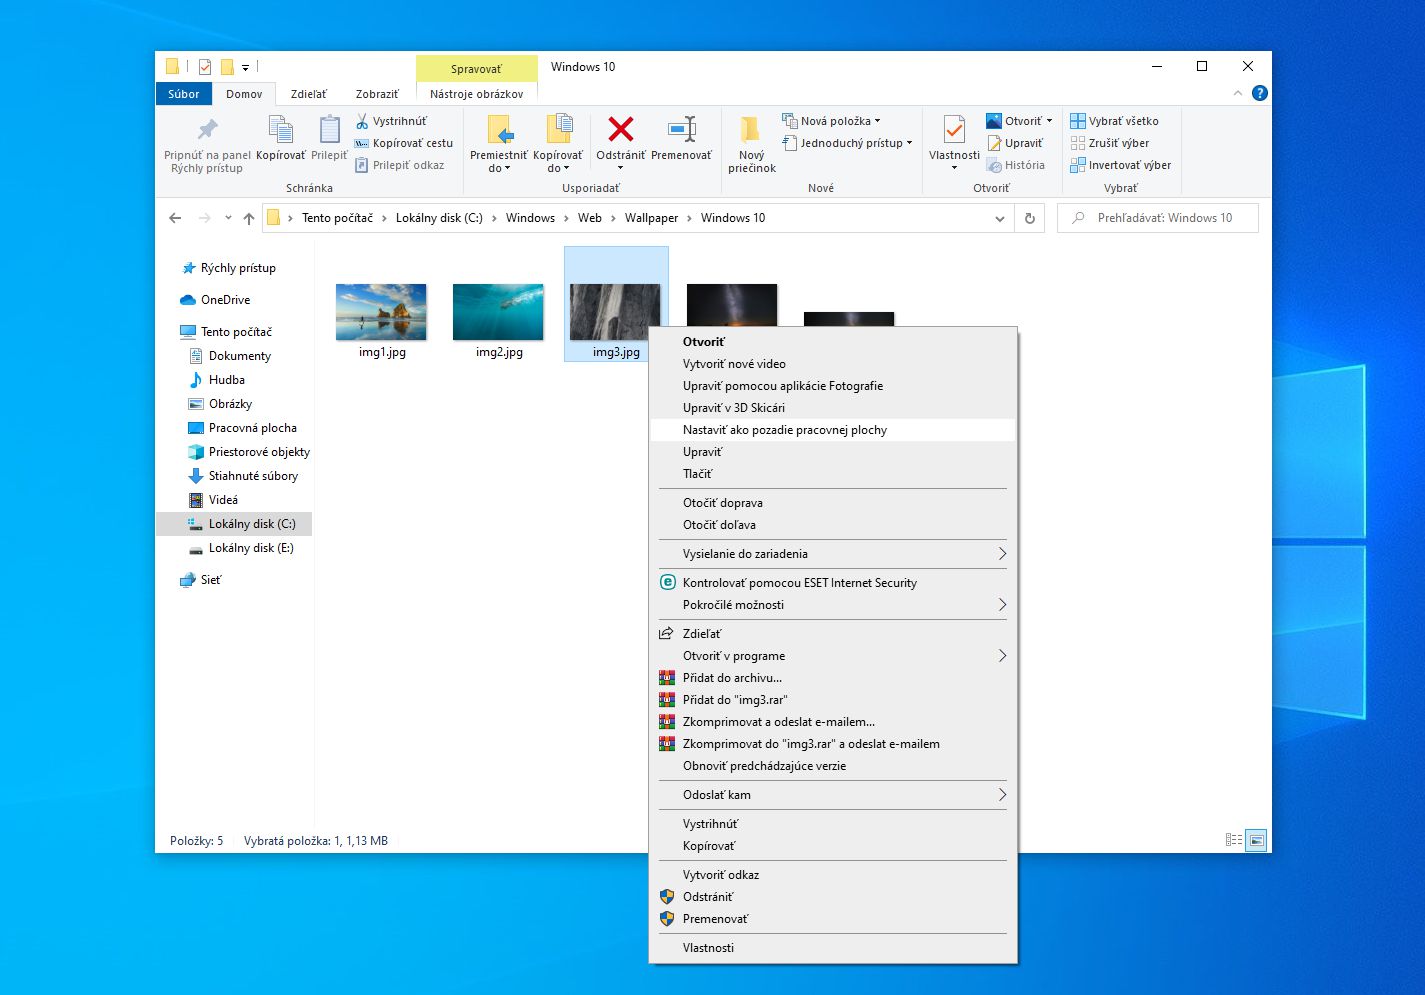Viewport: 1425px width, 995px height.
Task: Select img2.jpg thumbnail
Action: tap(498, 312)
